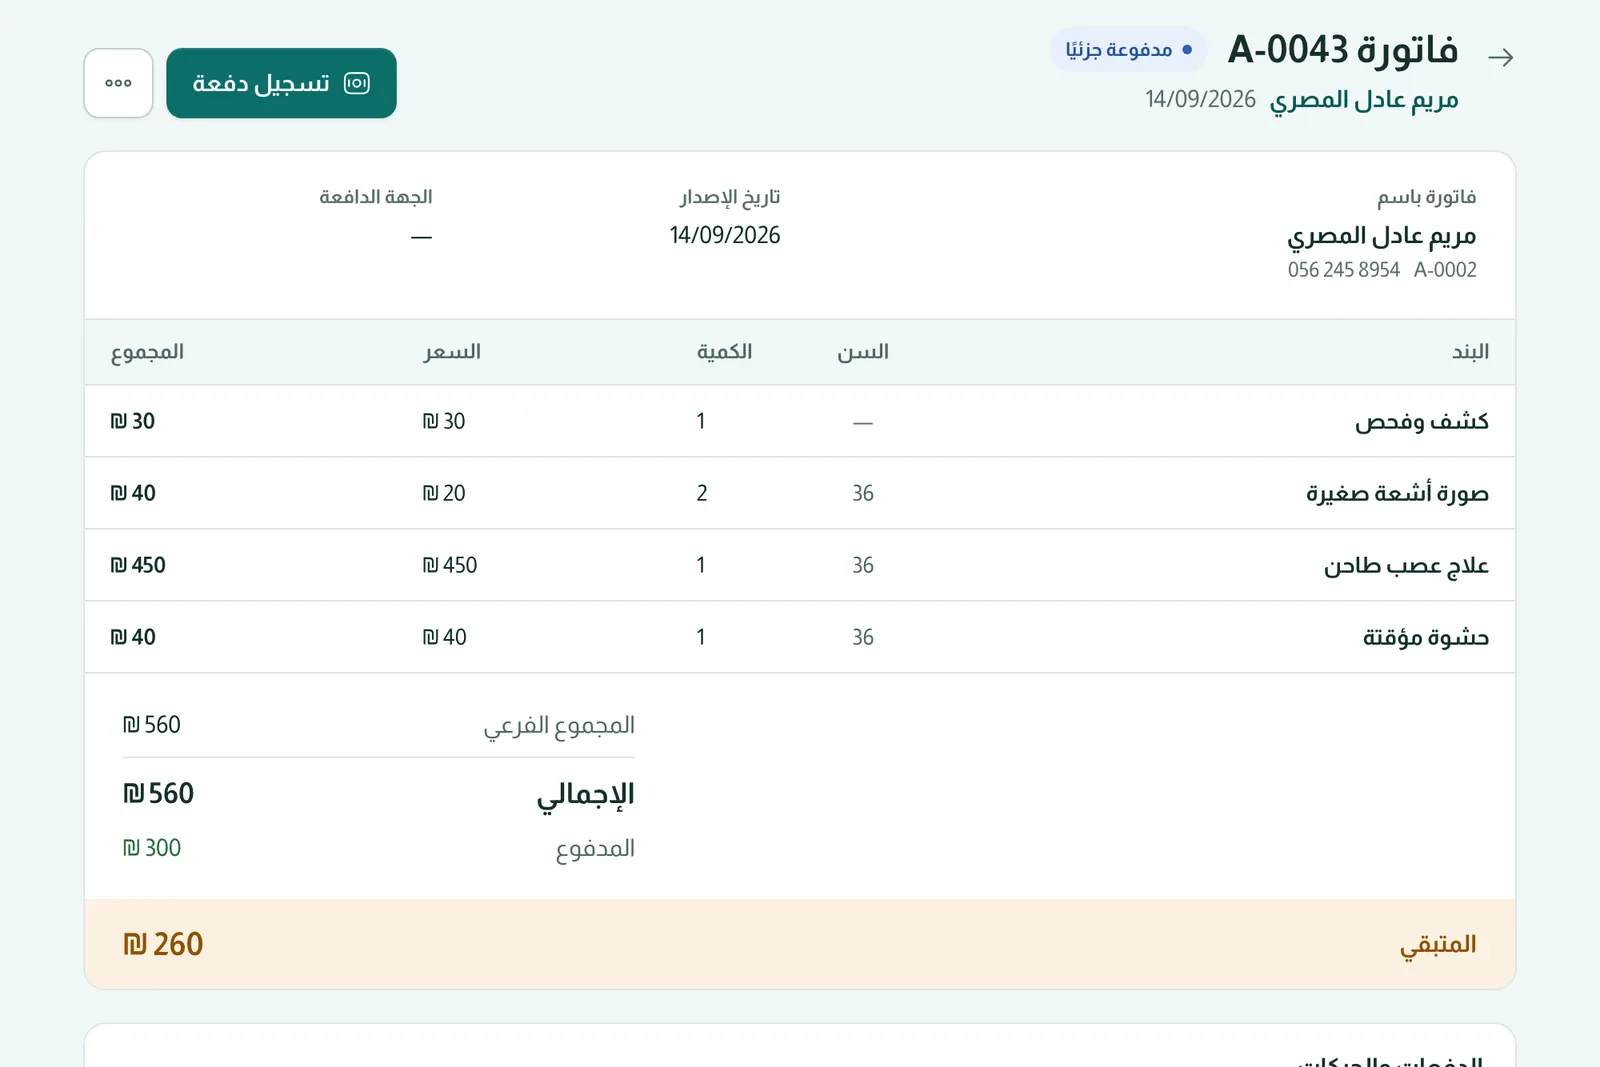1600x1067 pixels.
Task: Click the remaining balance ₪ 260
Action: 163,944
